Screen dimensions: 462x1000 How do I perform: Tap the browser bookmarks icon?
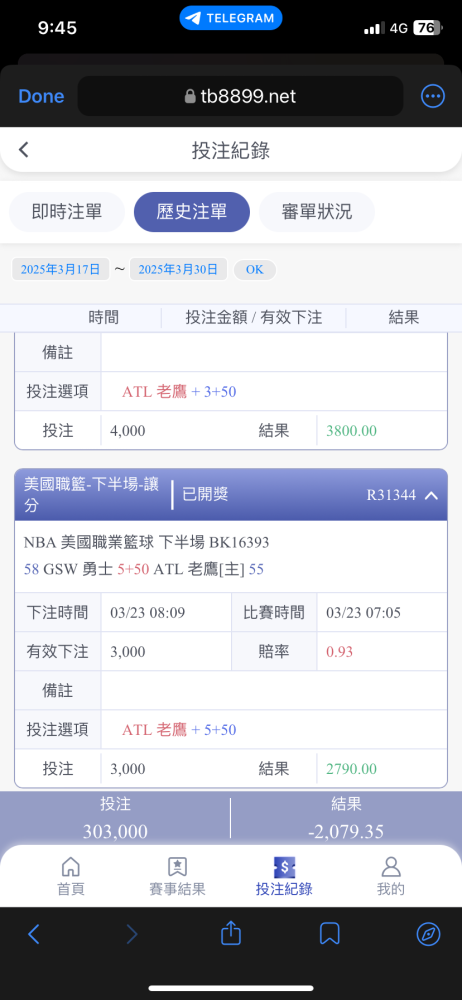(x=329, y=934)
